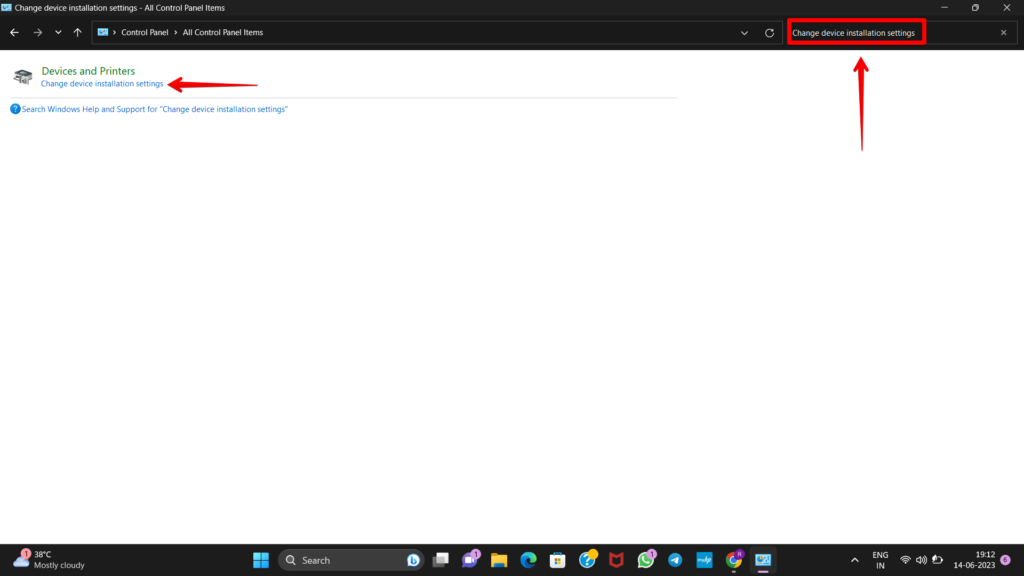1024x576 pixels.
Task: Launch McAfee security from taskbar
Action: [616, 560]
